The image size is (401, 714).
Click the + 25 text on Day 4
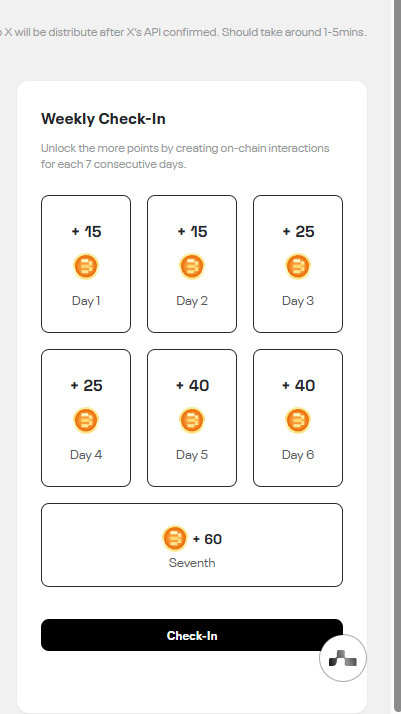[86, 385]
